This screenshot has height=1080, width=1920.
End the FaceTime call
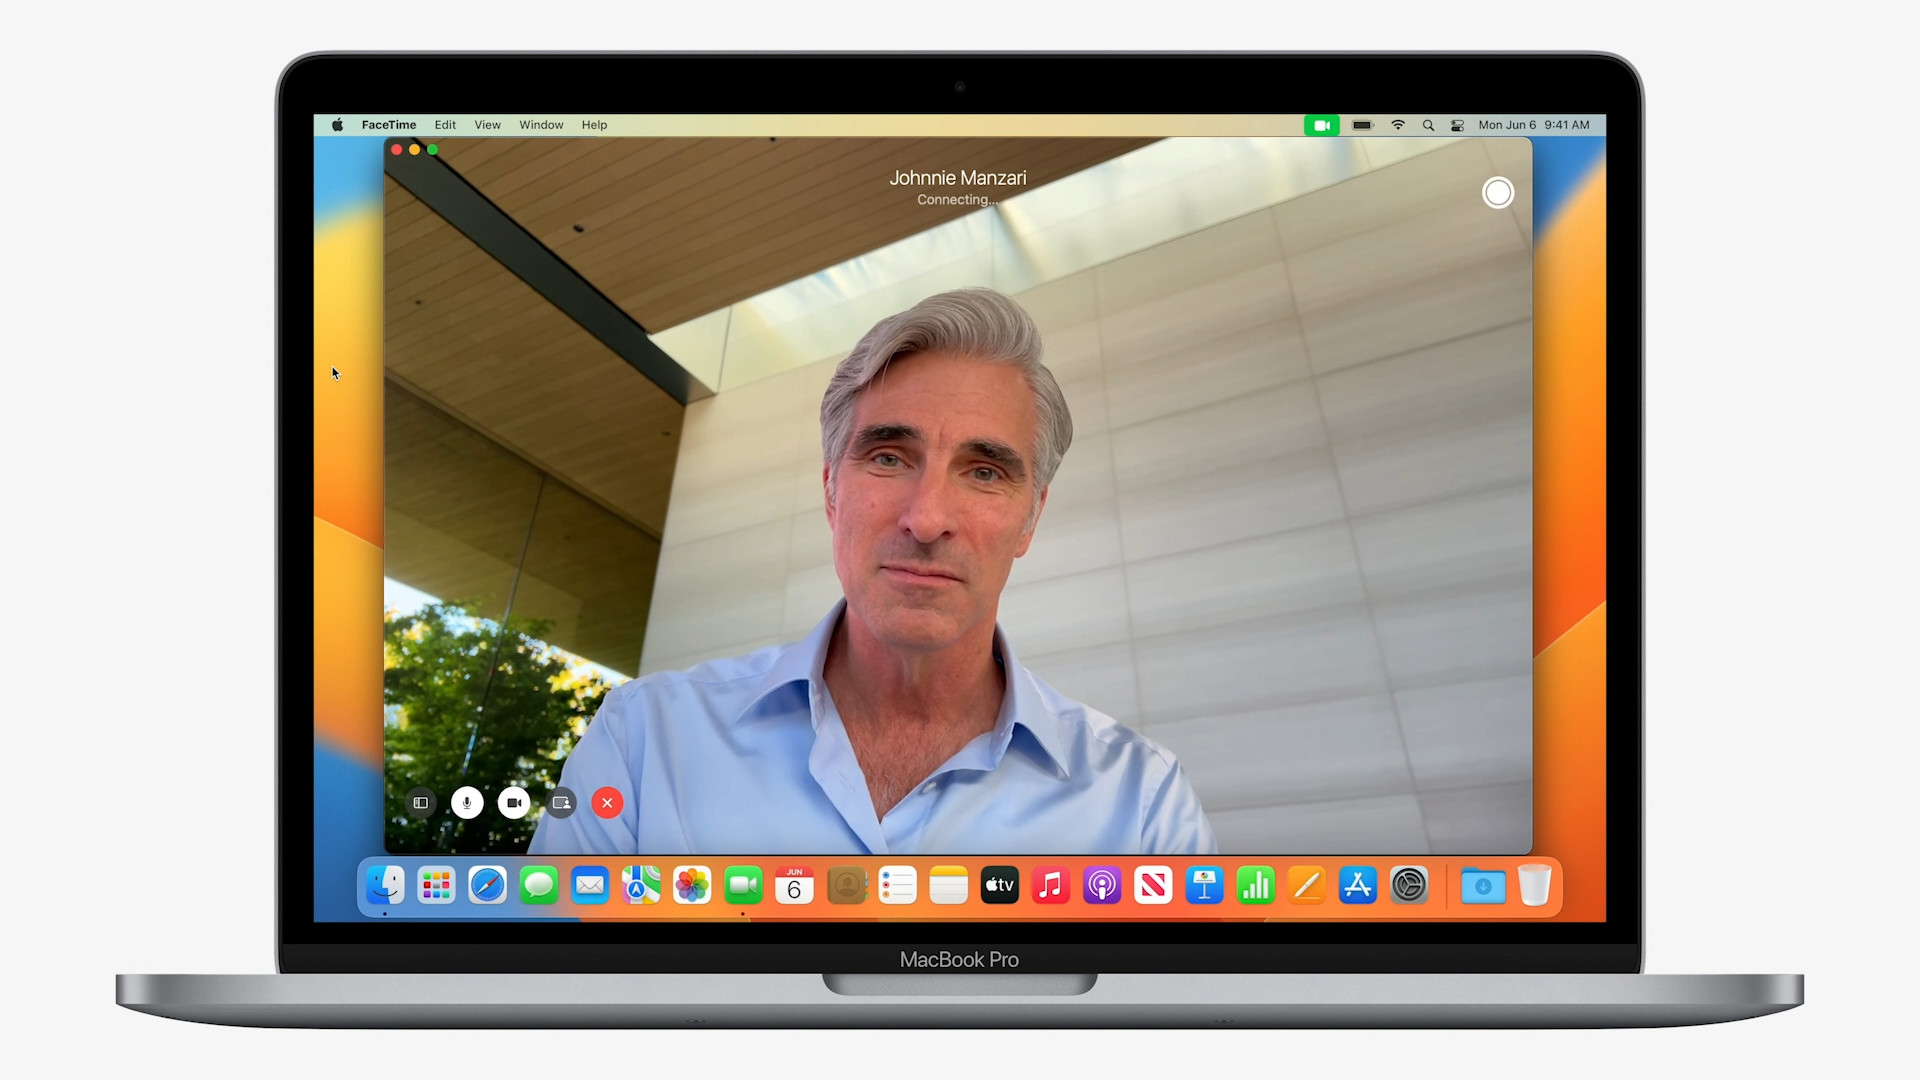point(607,803)
